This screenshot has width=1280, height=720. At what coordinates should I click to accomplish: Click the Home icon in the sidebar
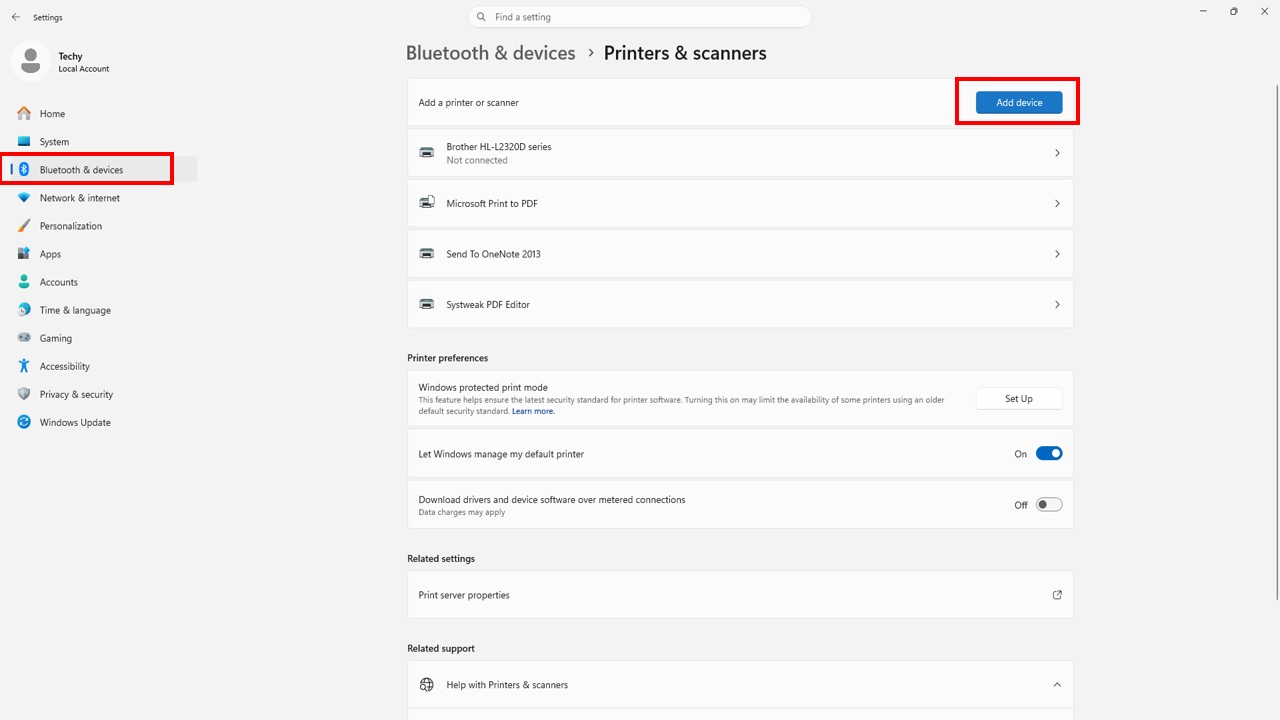pyautogui.click(x=24, y=114)
